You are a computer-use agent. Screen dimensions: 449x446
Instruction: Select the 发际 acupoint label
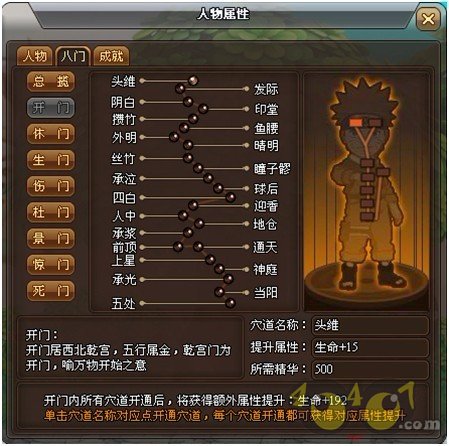pyautogui.click(x=266, y=89)
